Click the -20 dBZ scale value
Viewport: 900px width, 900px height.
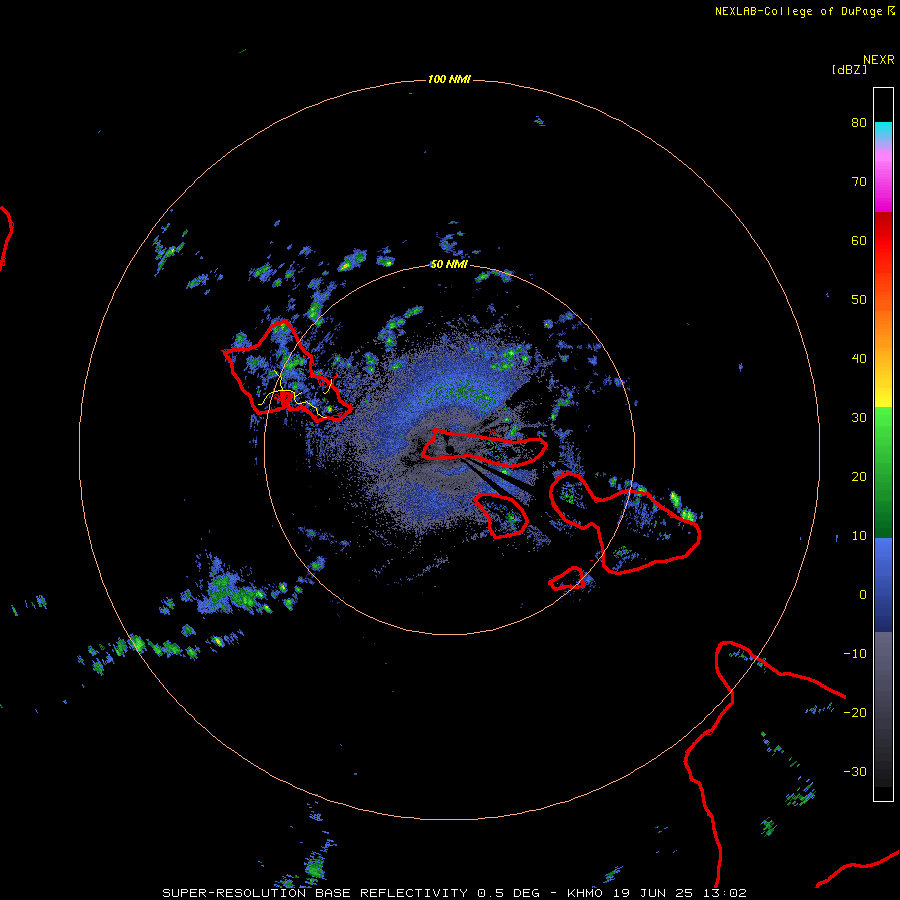click(x=855, y=712)
